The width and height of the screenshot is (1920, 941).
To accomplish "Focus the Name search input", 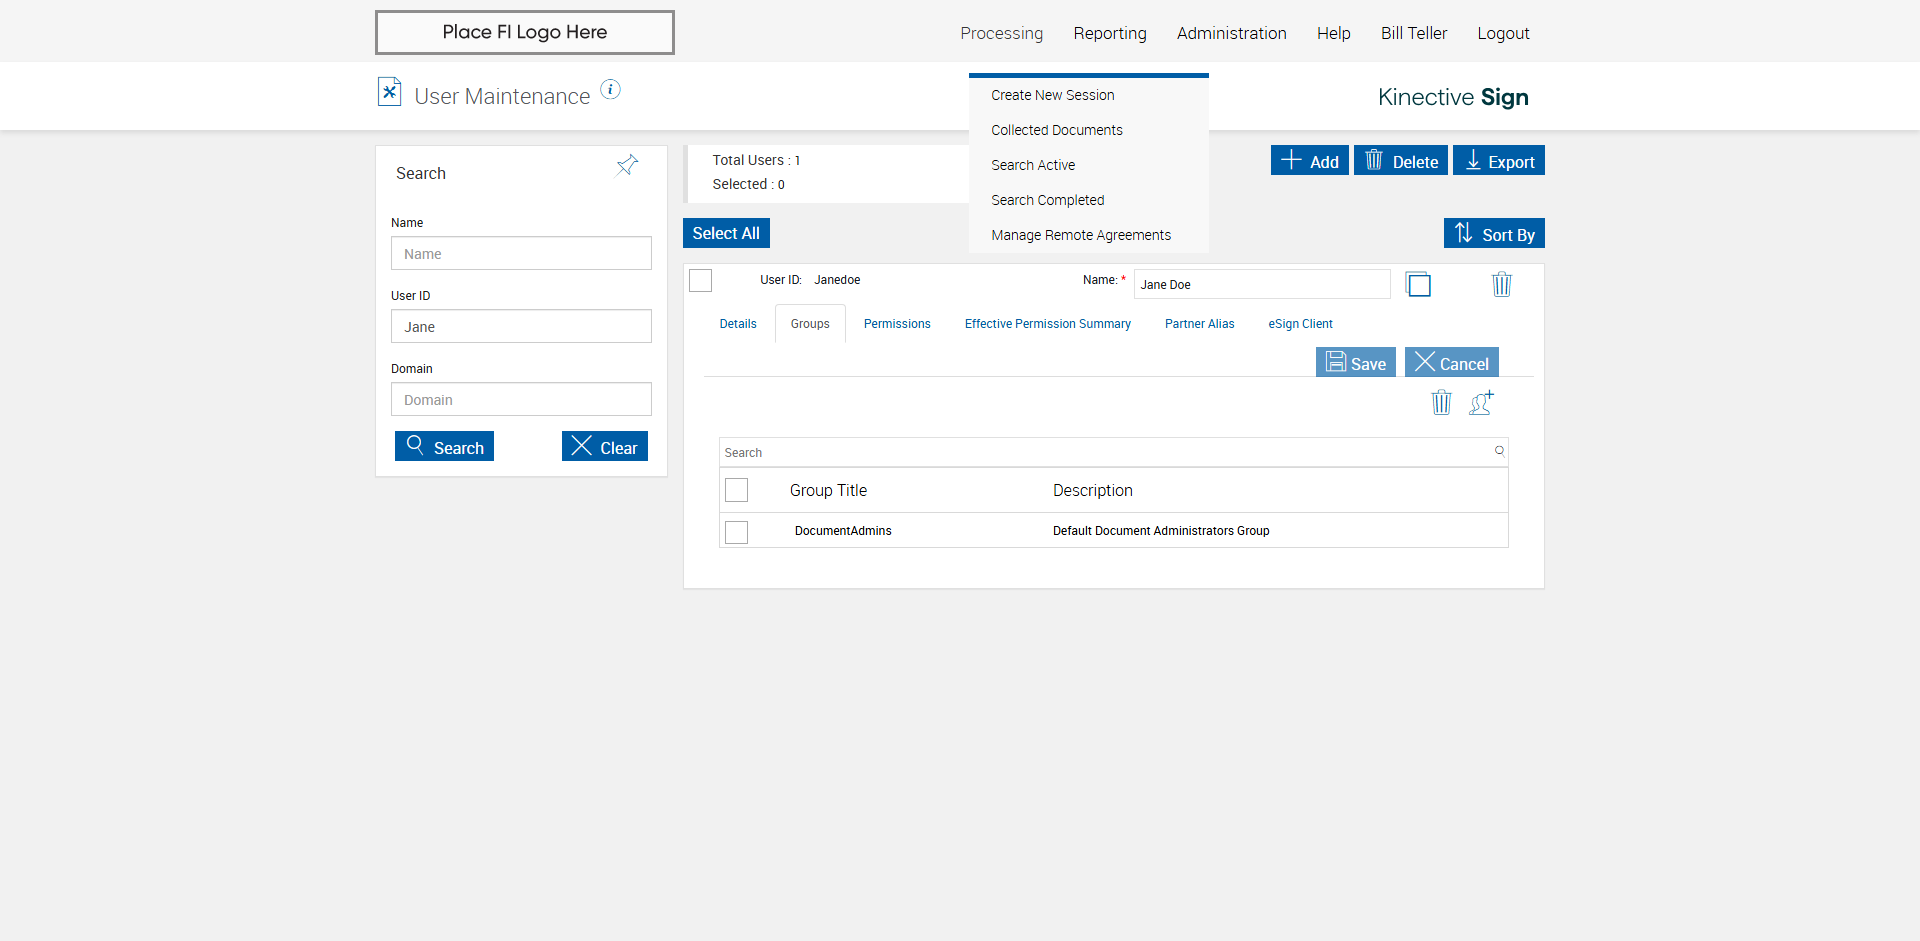I will [x=521, y=253].
